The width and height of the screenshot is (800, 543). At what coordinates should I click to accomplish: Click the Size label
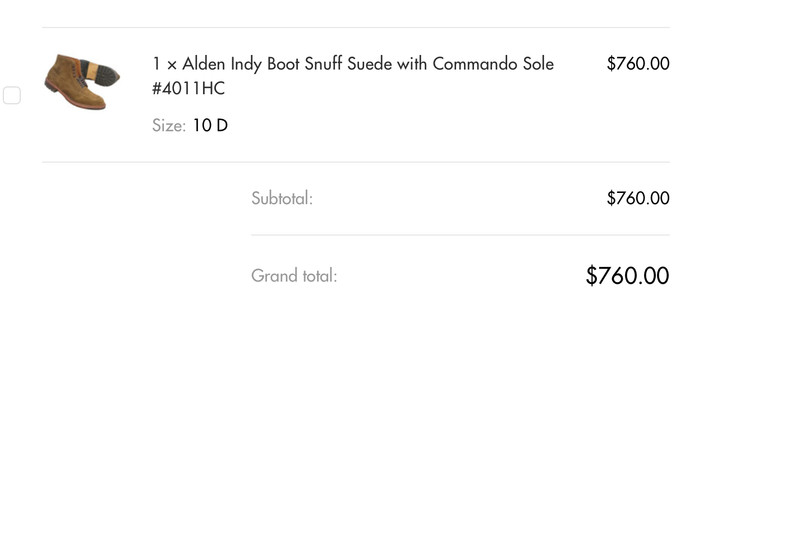(169, 126)
